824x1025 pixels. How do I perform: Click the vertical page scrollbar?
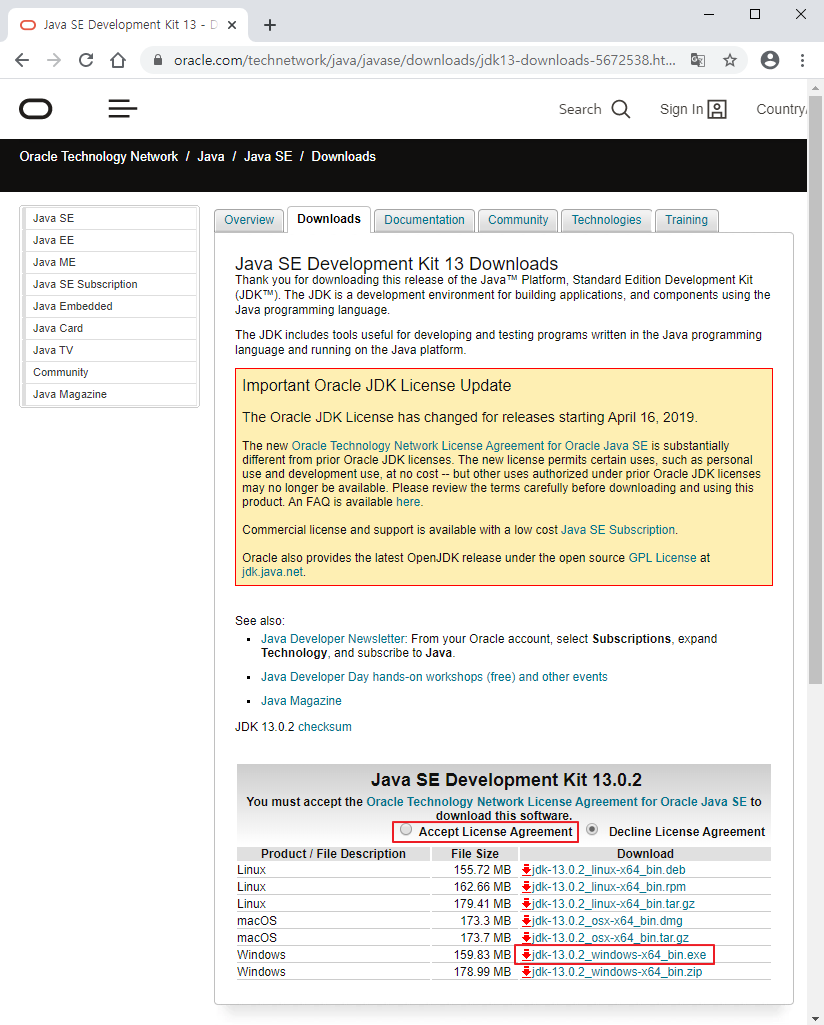(817, 400)
